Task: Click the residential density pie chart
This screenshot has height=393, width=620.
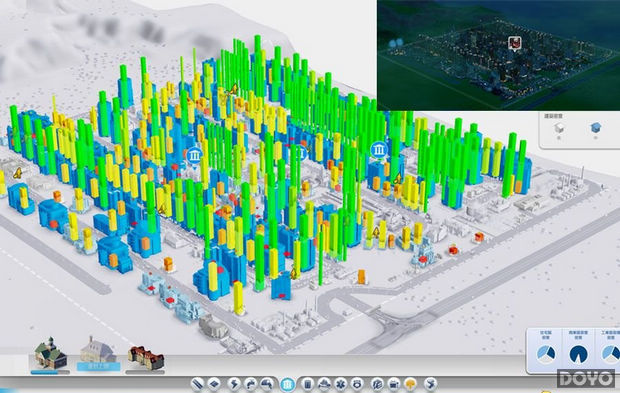Action: tap(546, 353)
